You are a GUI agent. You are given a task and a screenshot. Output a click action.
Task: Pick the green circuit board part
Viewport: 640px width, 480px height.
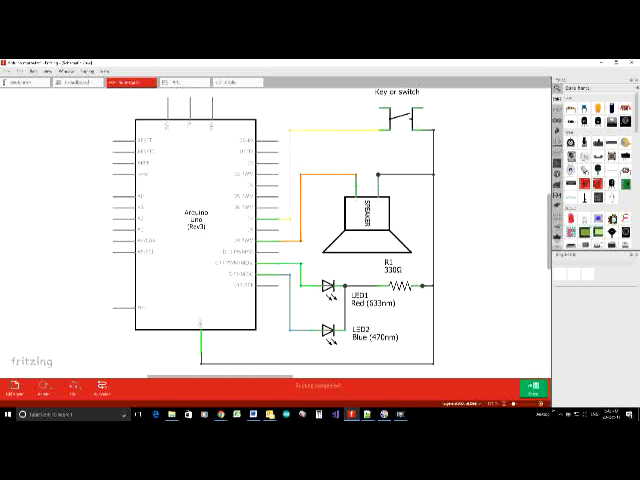coord(625,184)
